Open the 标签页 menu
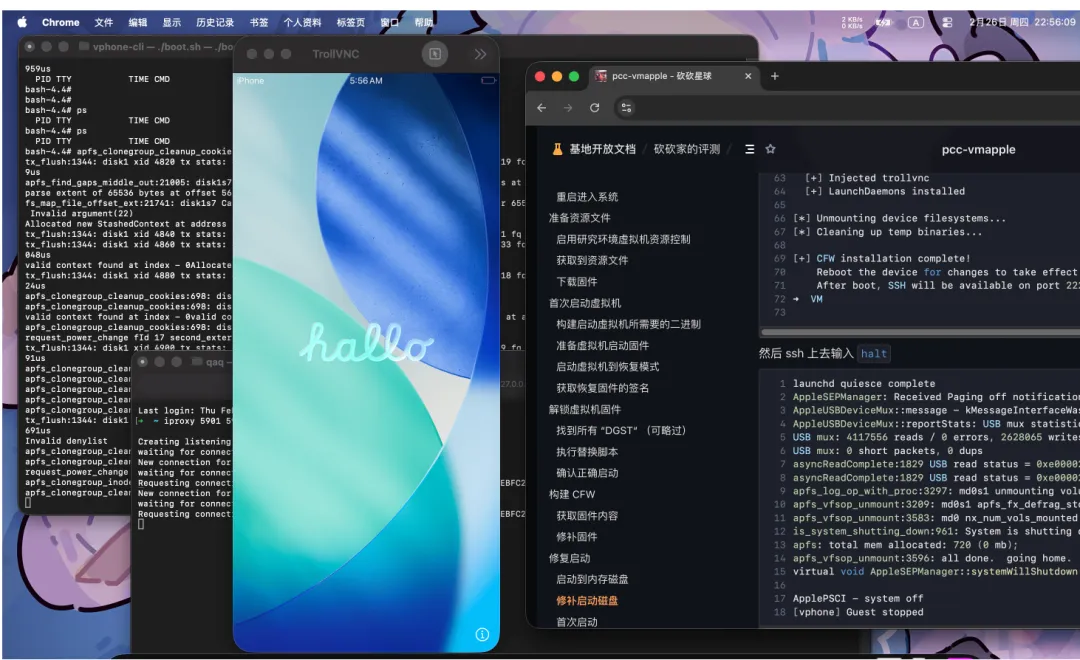This screenshot has width=1080, height=660. pyautogui.click(x=351, y=22)
